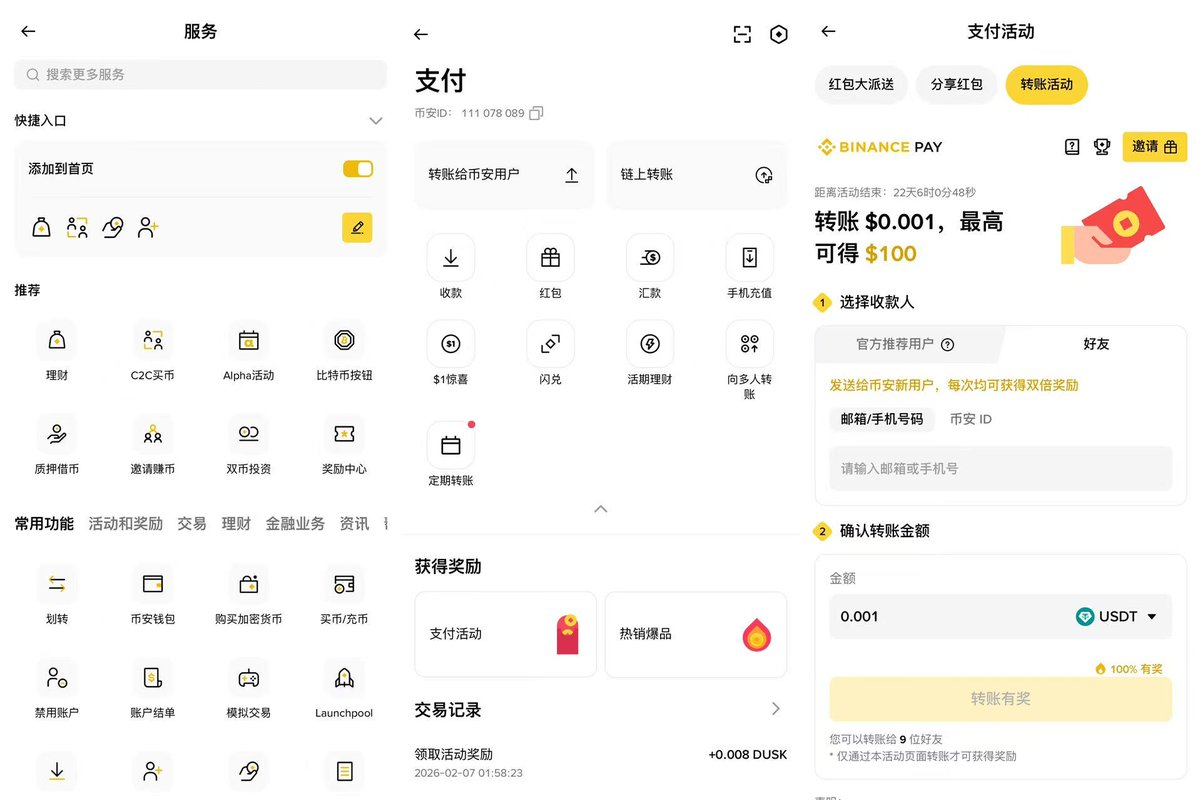1200x800 pixels.
Task: Open the 比特币按钮 icon
Action: (344, 341)
